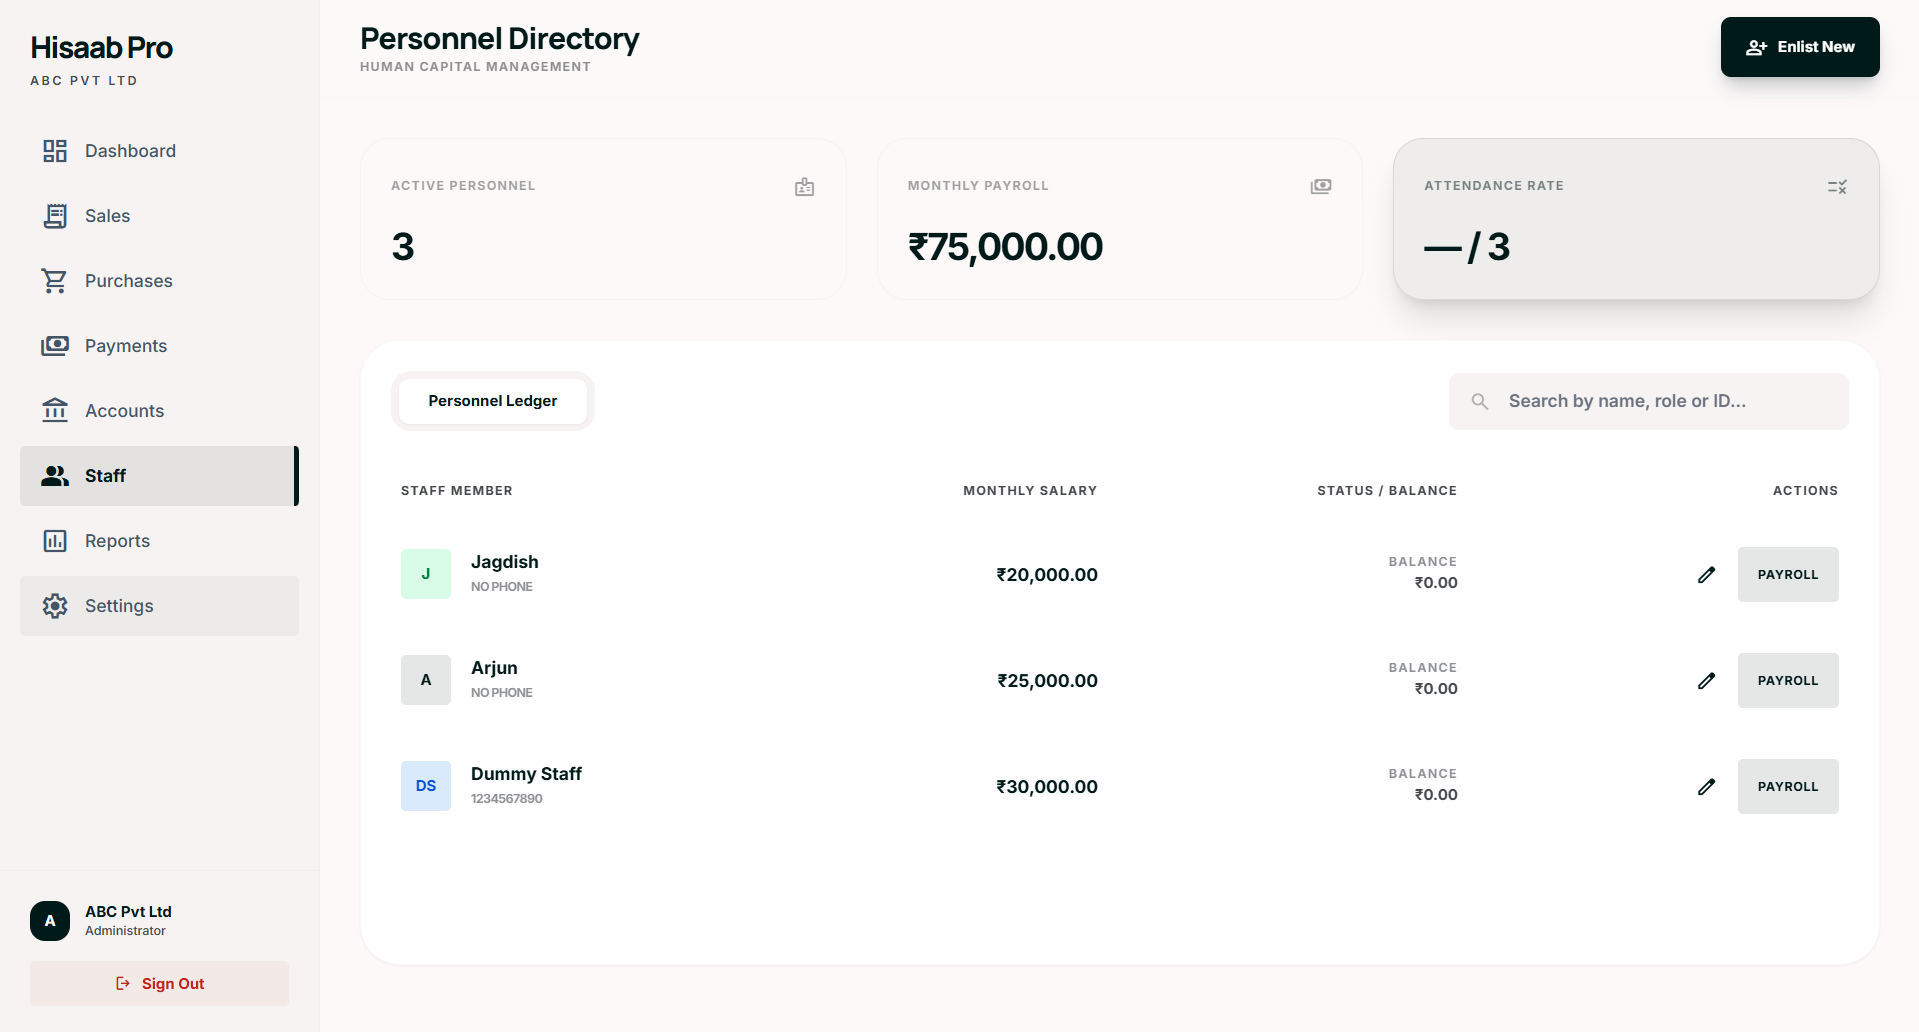Click the salary value ₹20,000.00
Viewport: 1919px width, 1032px height.
click(x=1047, y=575)
